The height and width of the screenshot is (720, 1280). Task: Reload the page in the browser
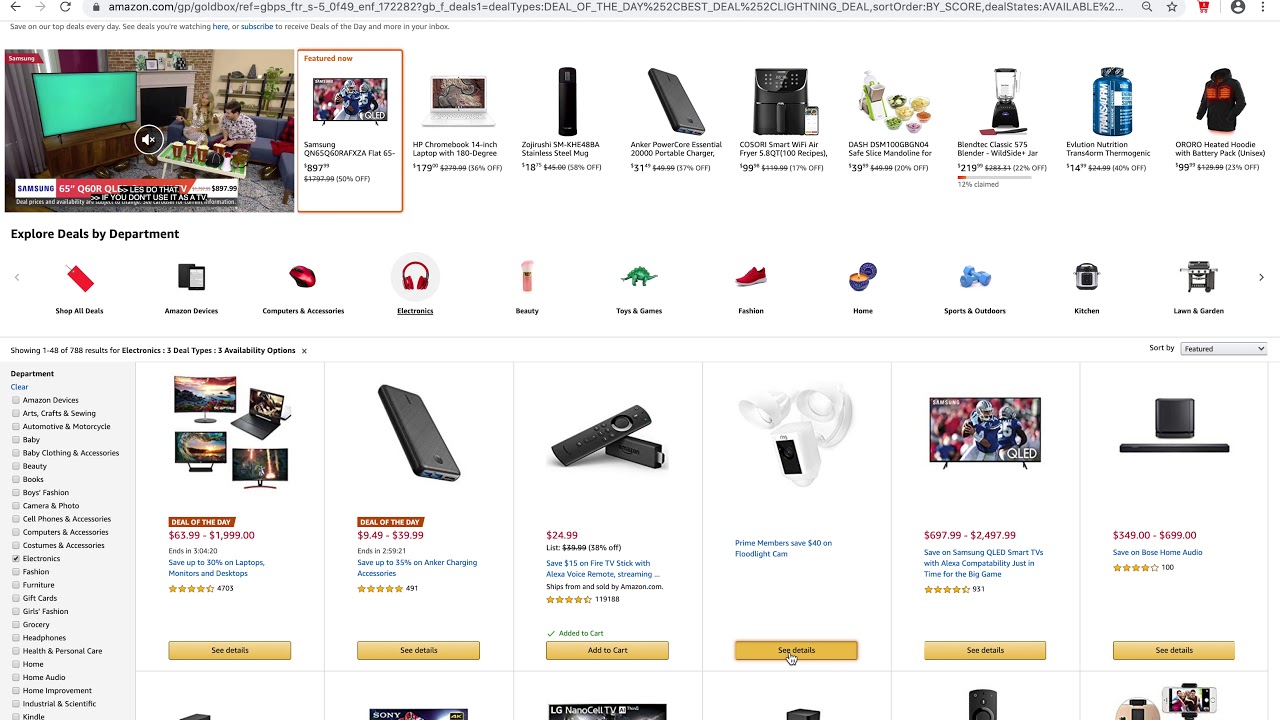coord(65,7)
